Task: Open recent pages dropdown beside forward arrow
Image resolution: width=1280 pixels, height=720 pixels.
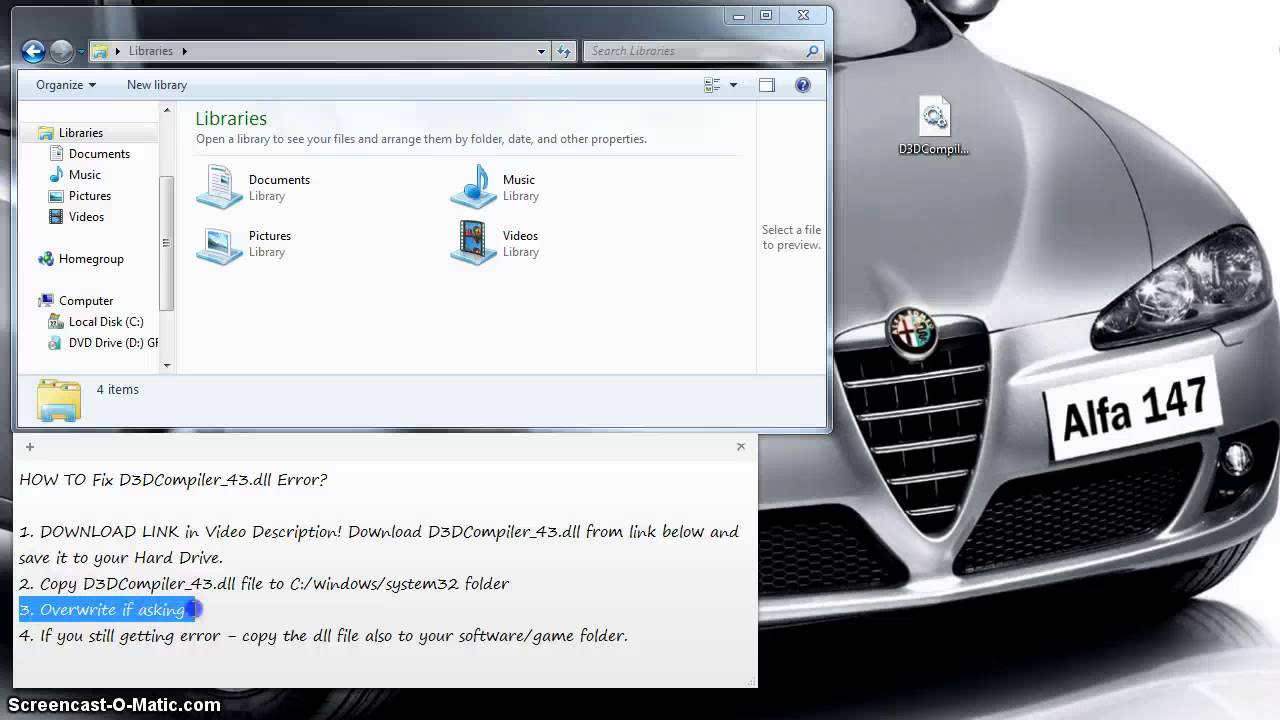Action: pyautogui.click(x=81, y=51)
